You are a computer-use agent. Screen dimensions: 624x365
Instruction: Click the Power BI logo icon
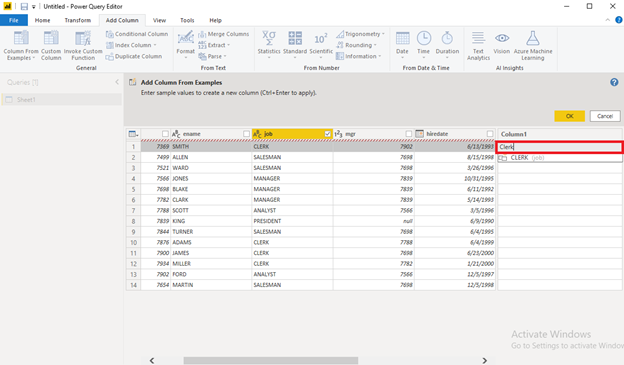pos(8,6)
